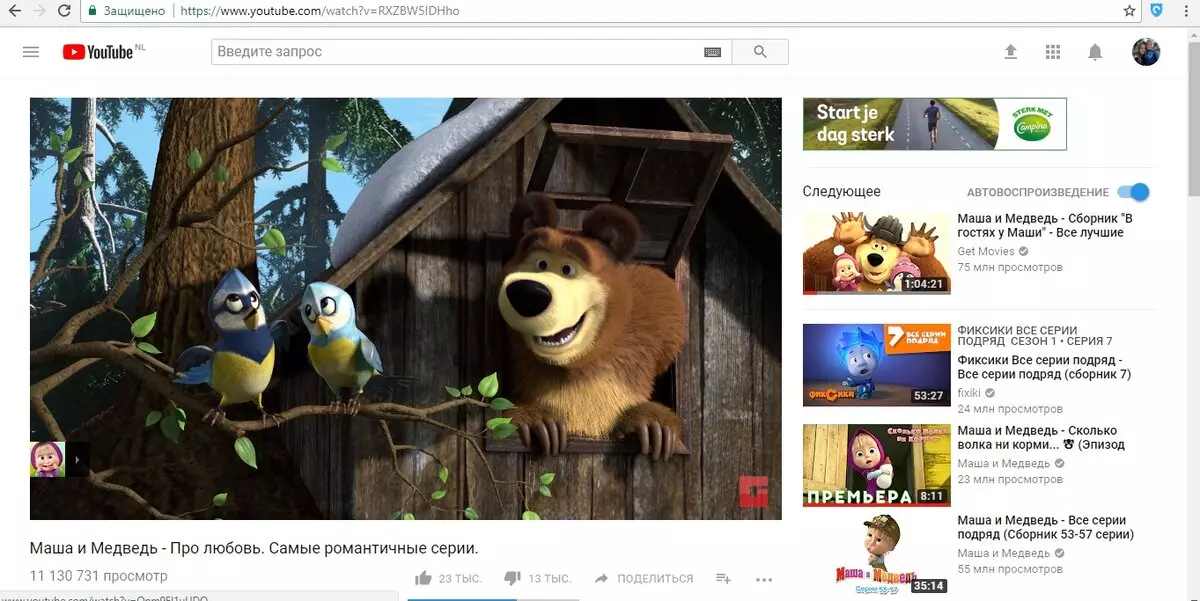Open the ПРЕМЬЕРА 8:11 thumbnail
Screen dimensions: 1200x601
click(877, 465)
